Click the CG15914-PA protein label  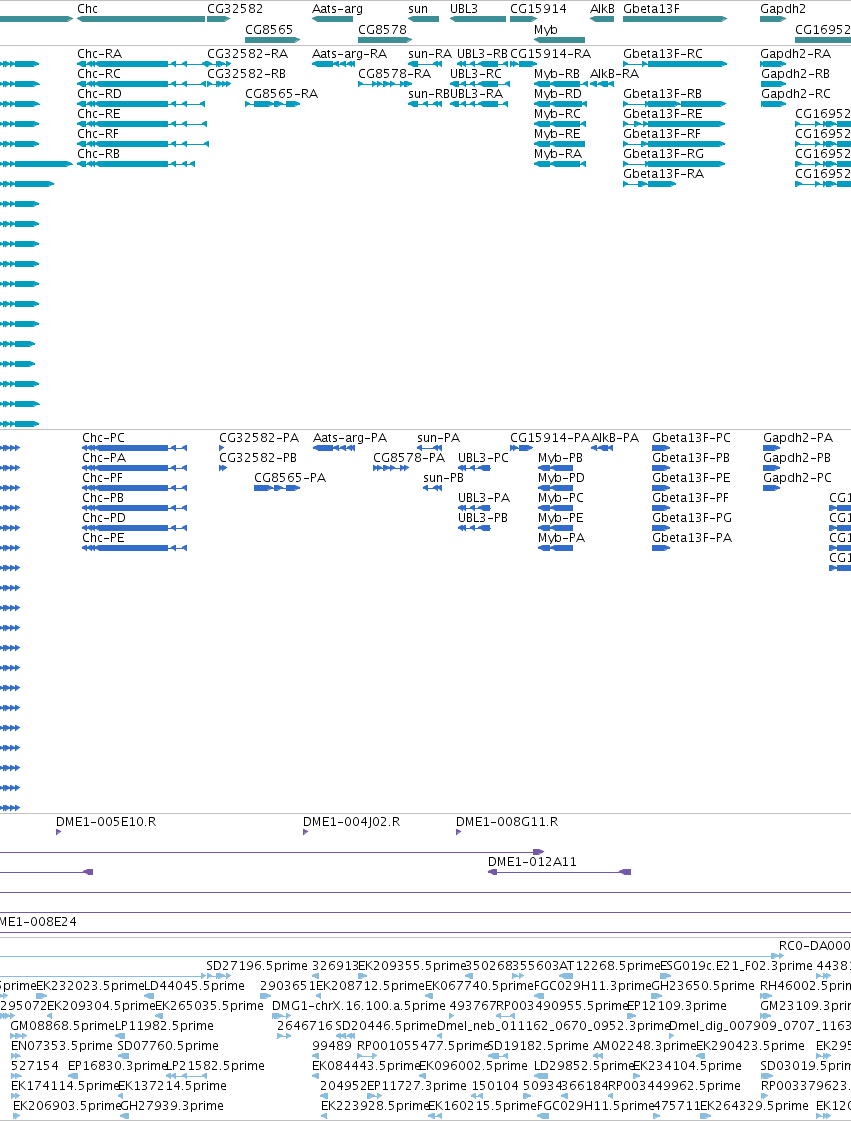click(550, 438)
